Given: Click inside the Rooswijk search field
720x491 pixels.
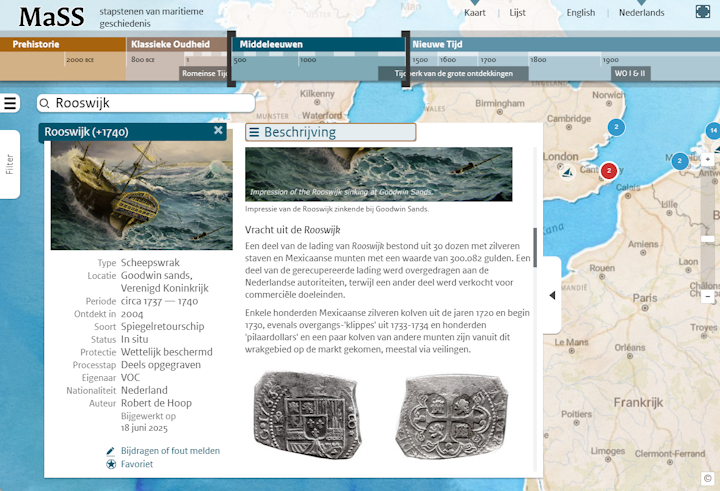Looking at the screenshot, I should pyautogui.click(x=146, y=103).
